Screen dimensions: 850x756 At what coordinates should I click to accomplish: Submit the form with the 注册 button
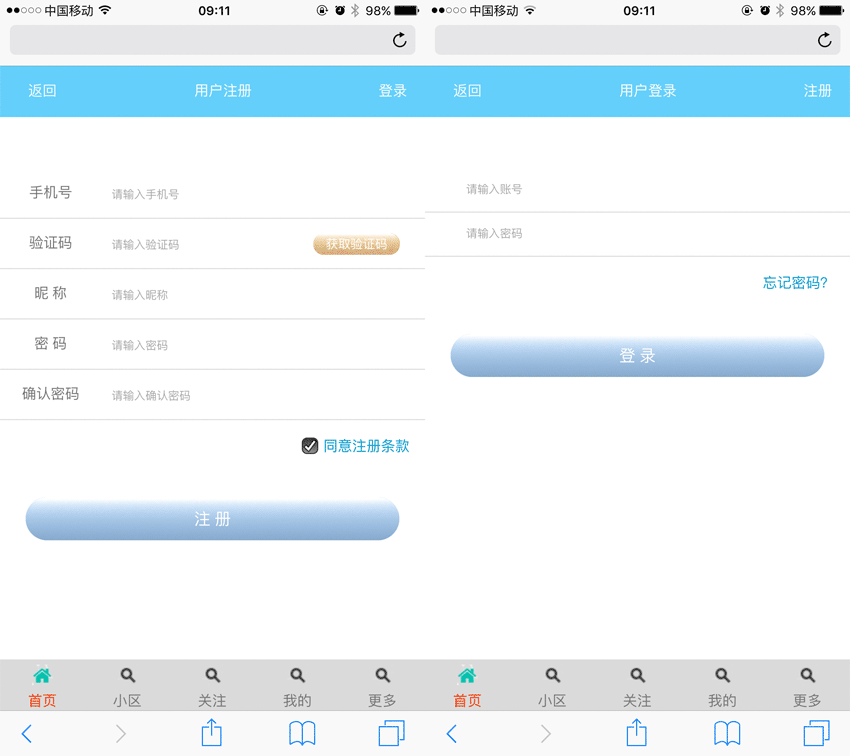212,520
